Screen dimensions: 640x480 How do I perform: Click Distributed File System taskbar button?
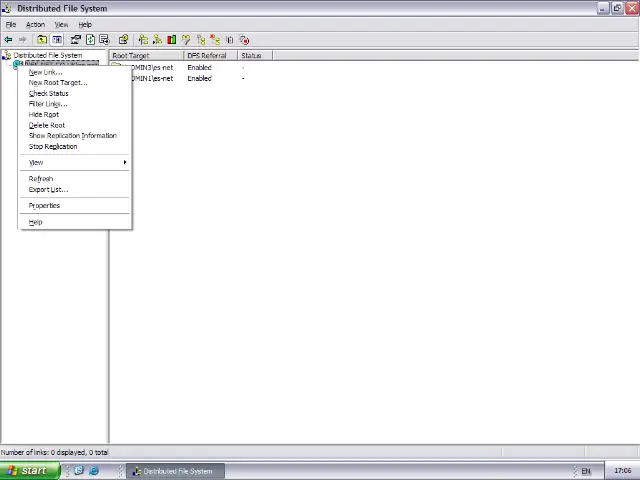176,471
